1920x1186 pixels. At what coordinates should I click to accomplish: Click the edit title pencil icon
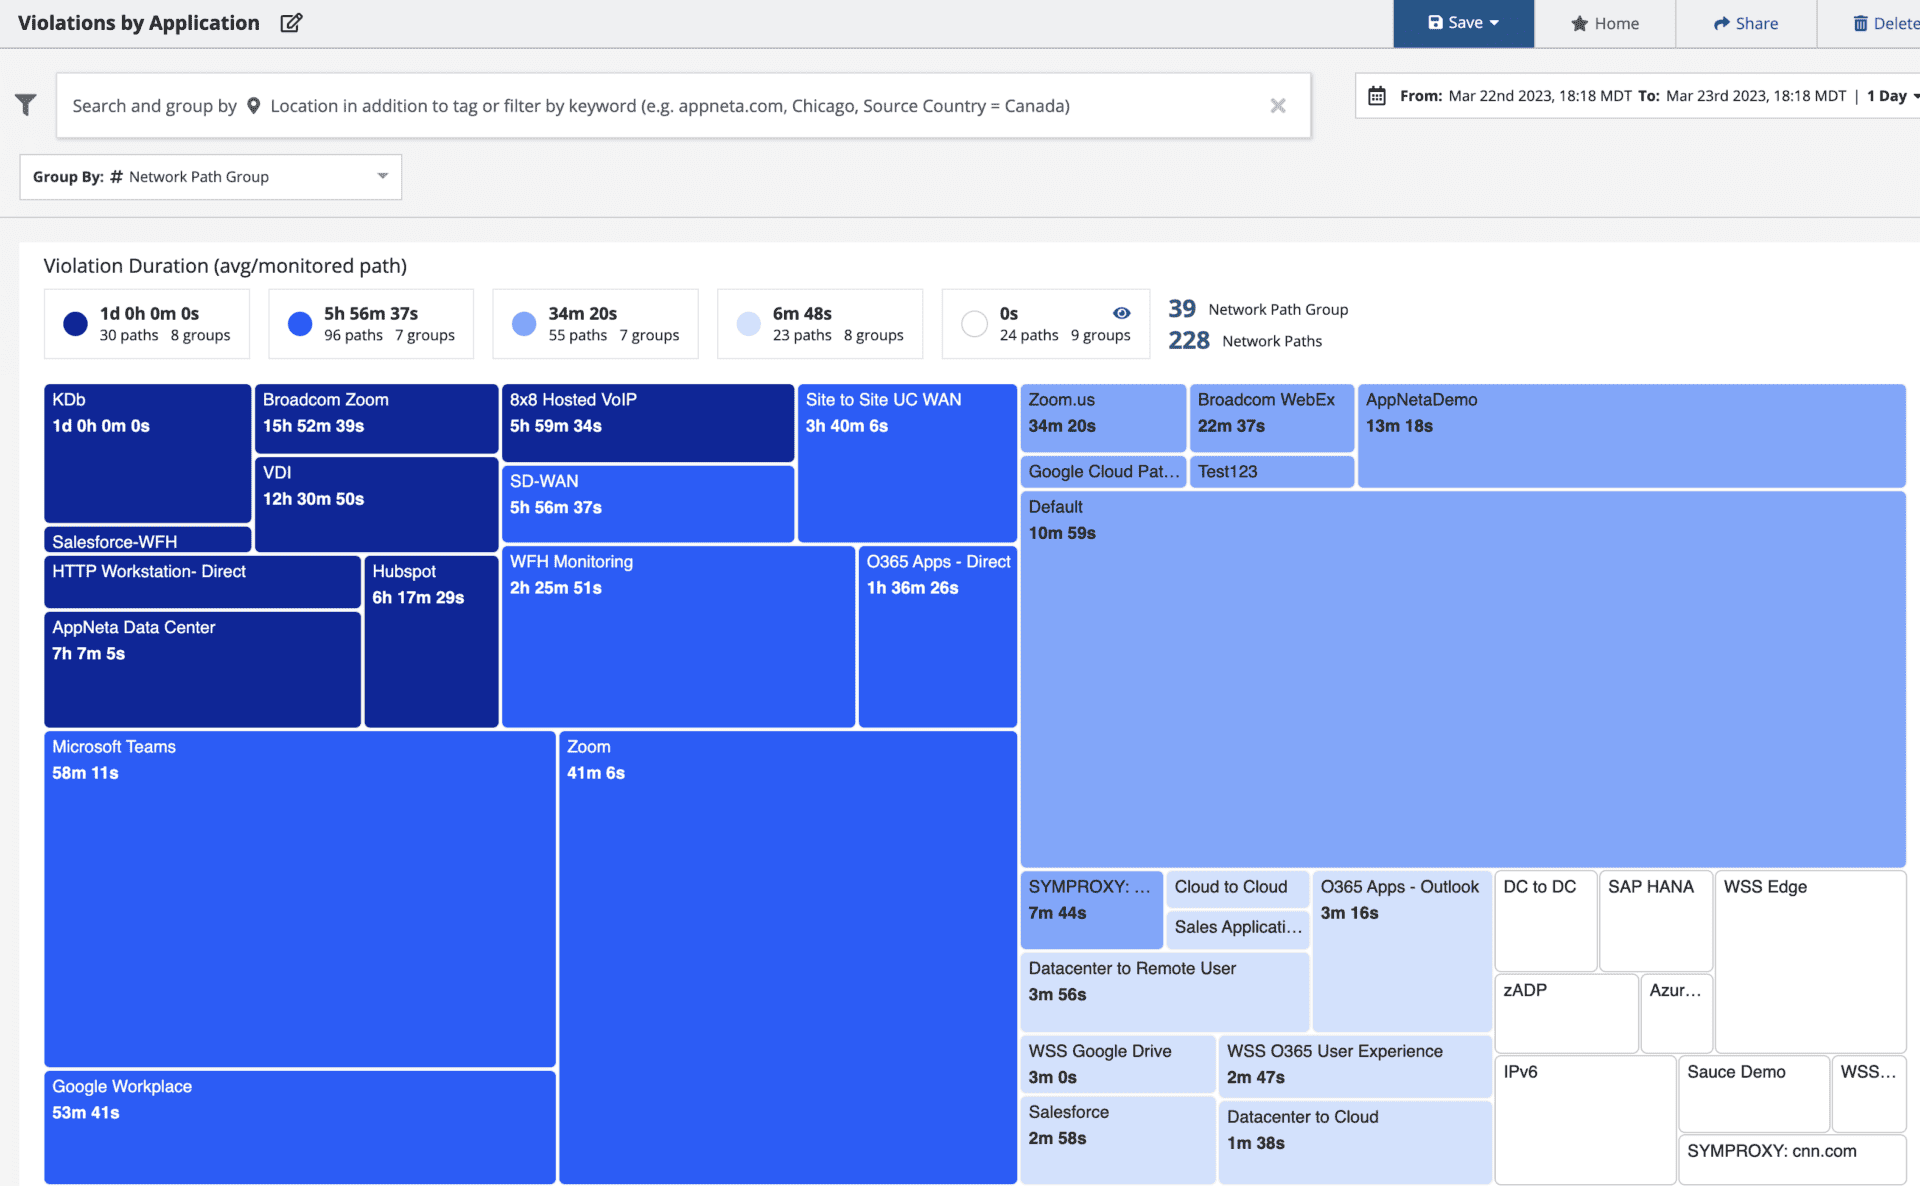[x=291, y=23]
